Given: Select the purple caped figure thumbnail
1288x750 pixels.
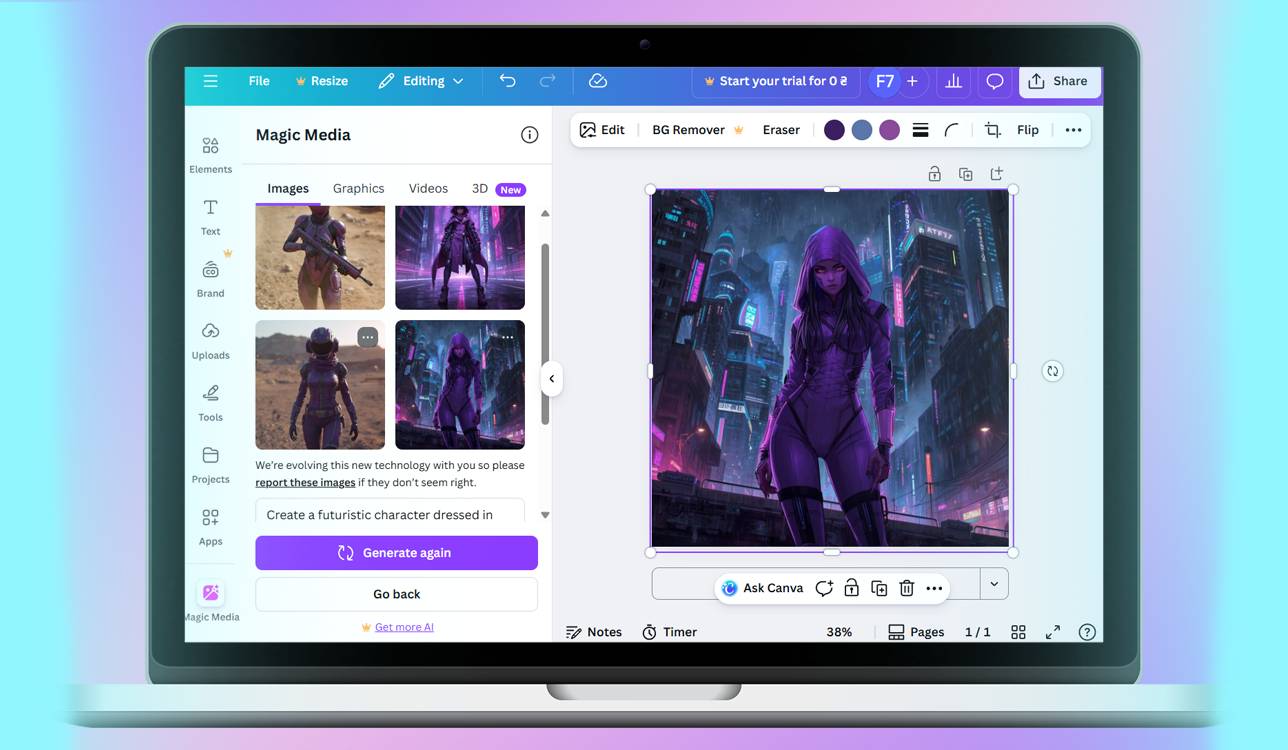Looking at the screenshot, I should 460,257.
